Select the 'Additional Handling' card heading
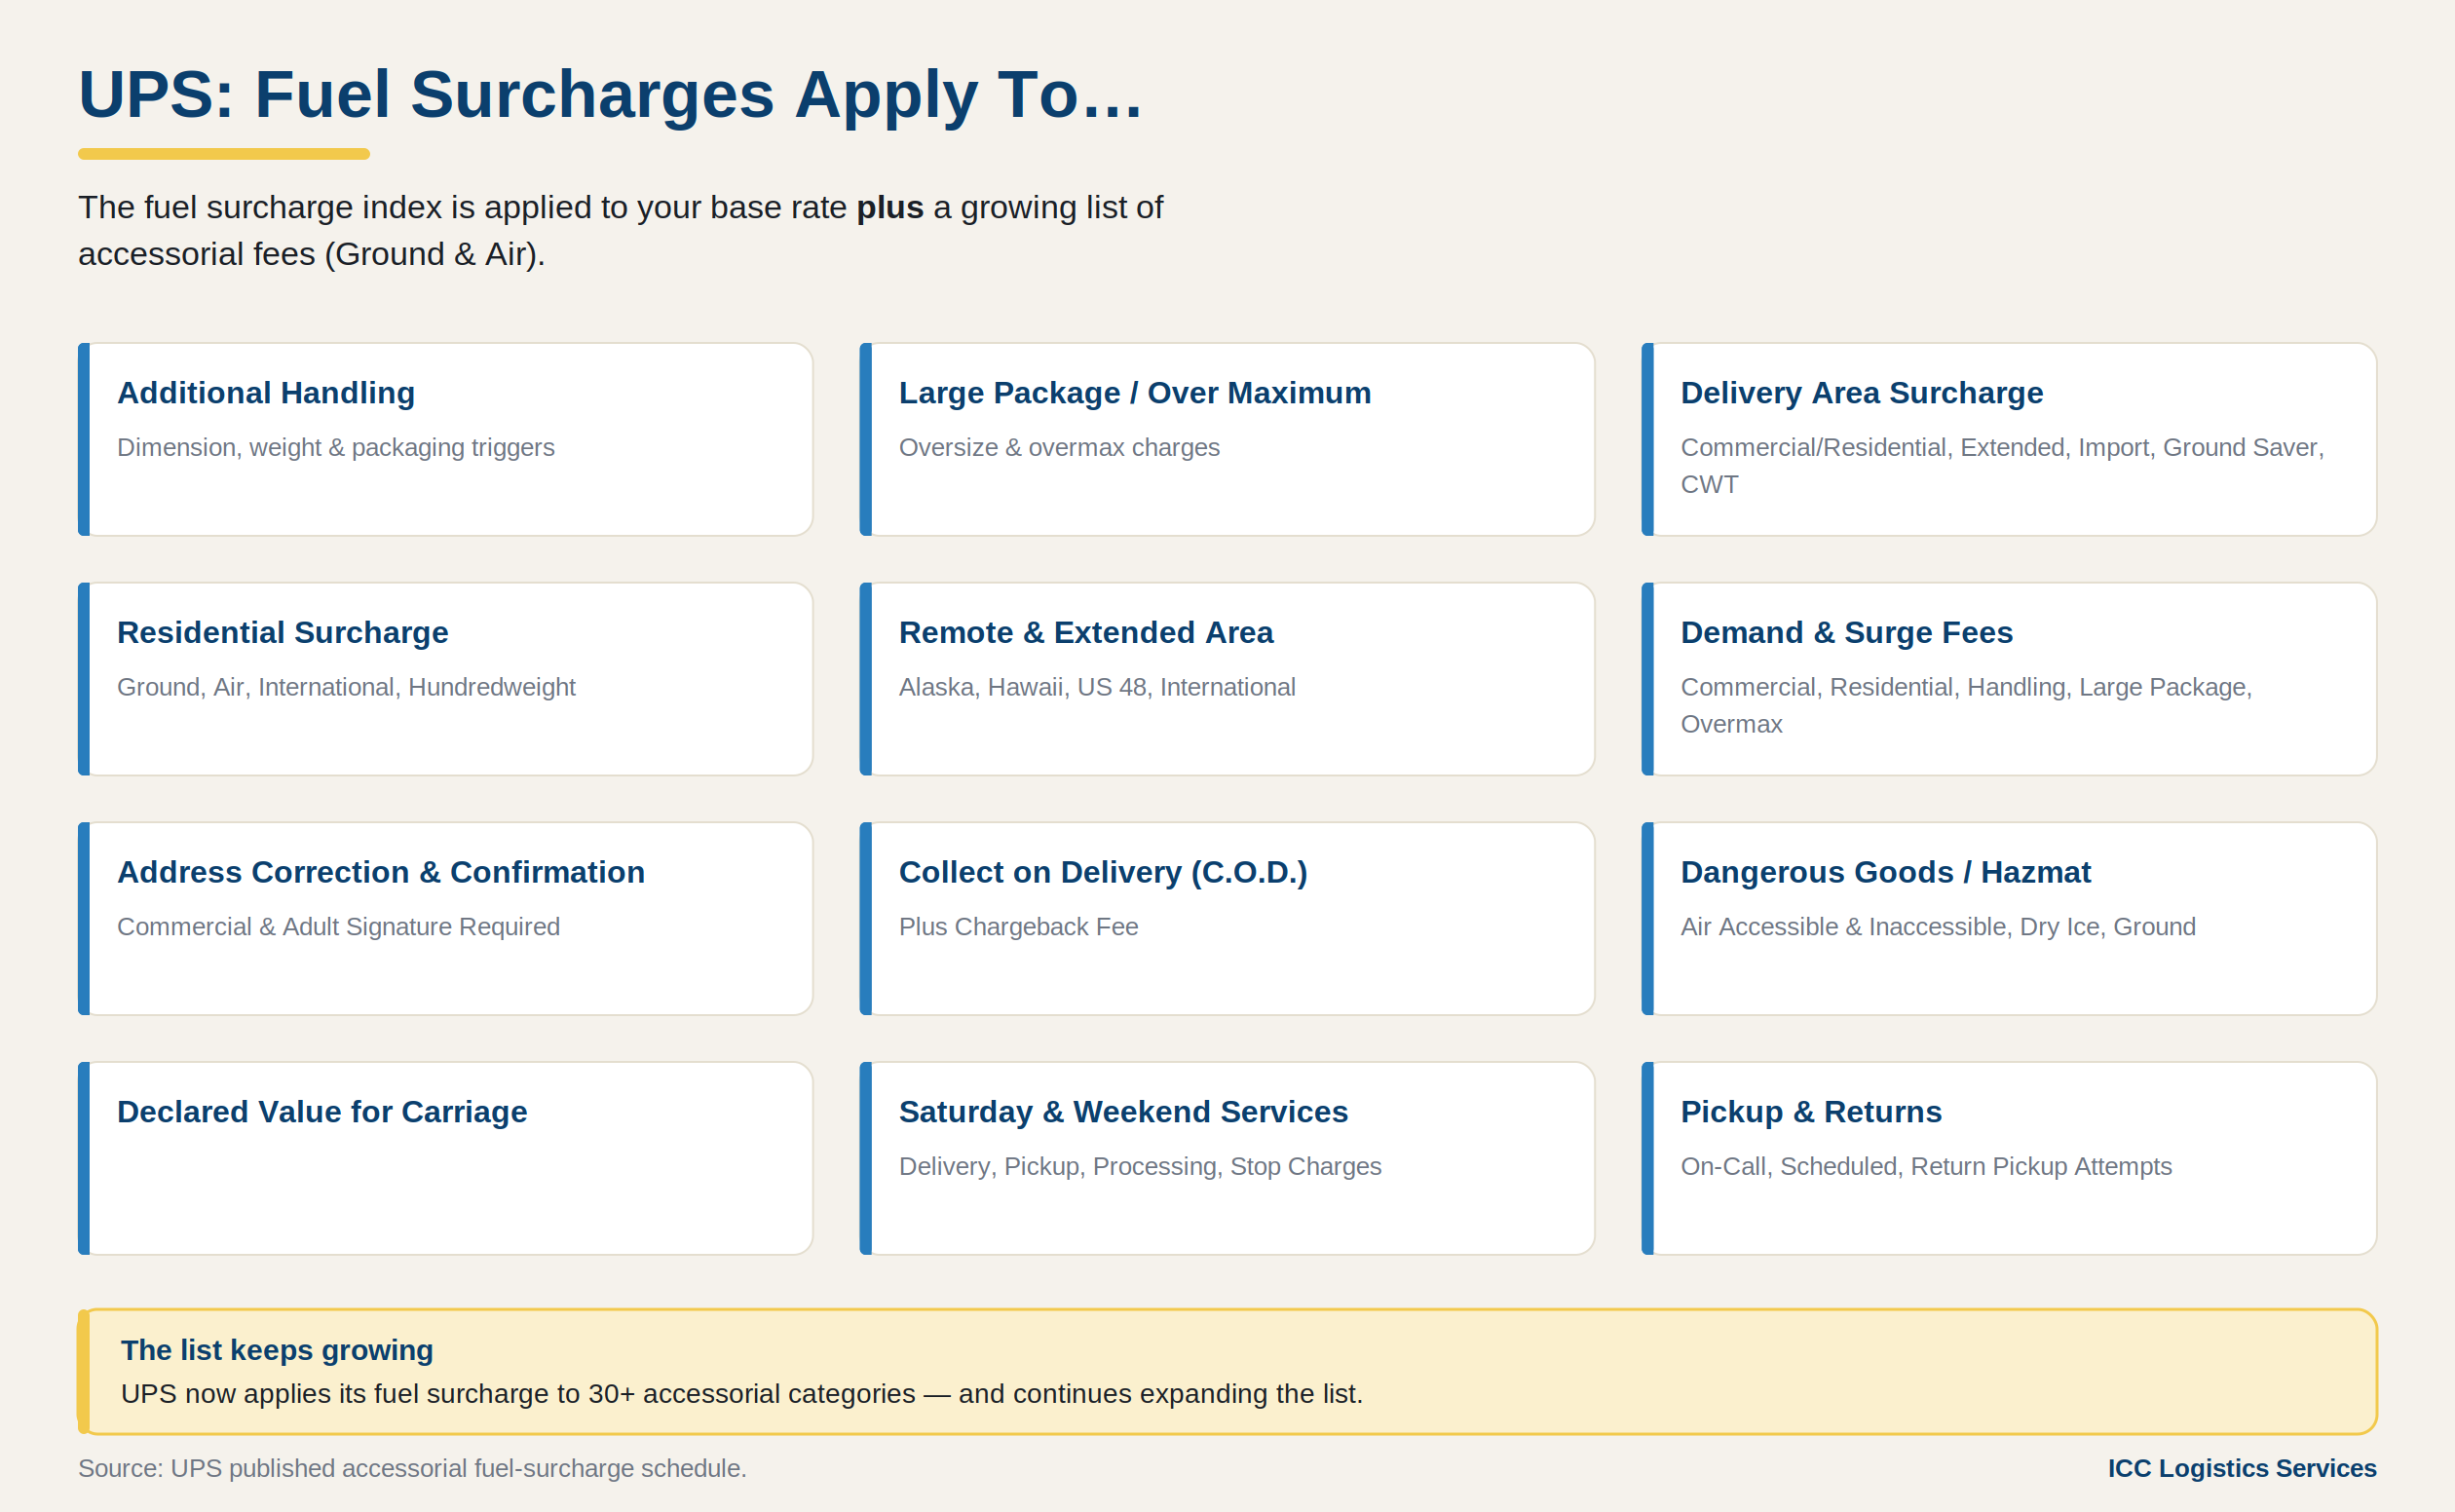Viewport: 2455px width, 1512px height. click(x=266, y=393)
